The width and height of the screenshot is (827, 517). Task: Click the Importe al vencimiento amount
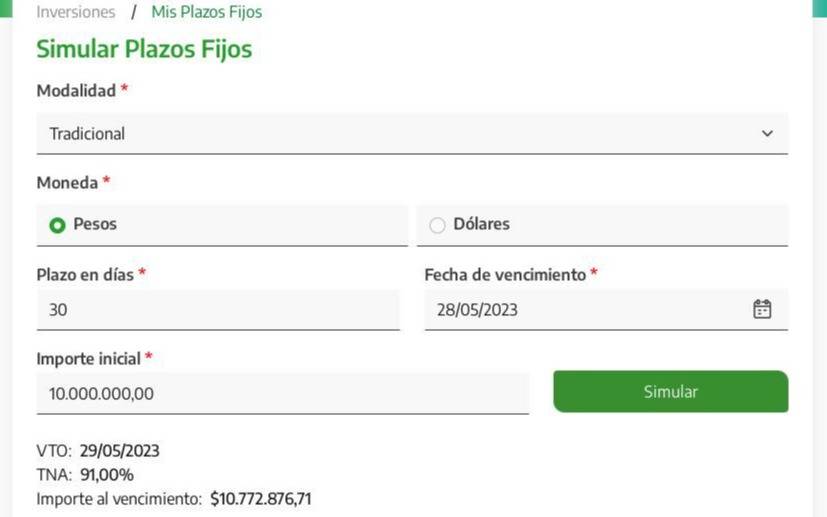(x=261, y=498)
